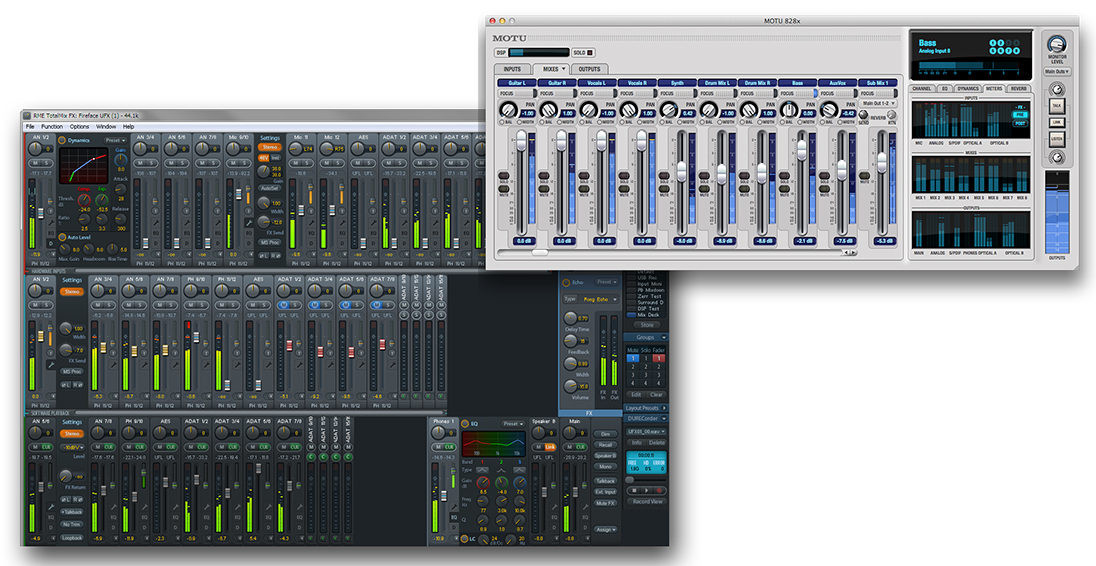Image resolution: width=1096 pixels, height=566 pixels.
Task: Select the BAL radio button on Guitar L
Action: click(x=501, y=122)
